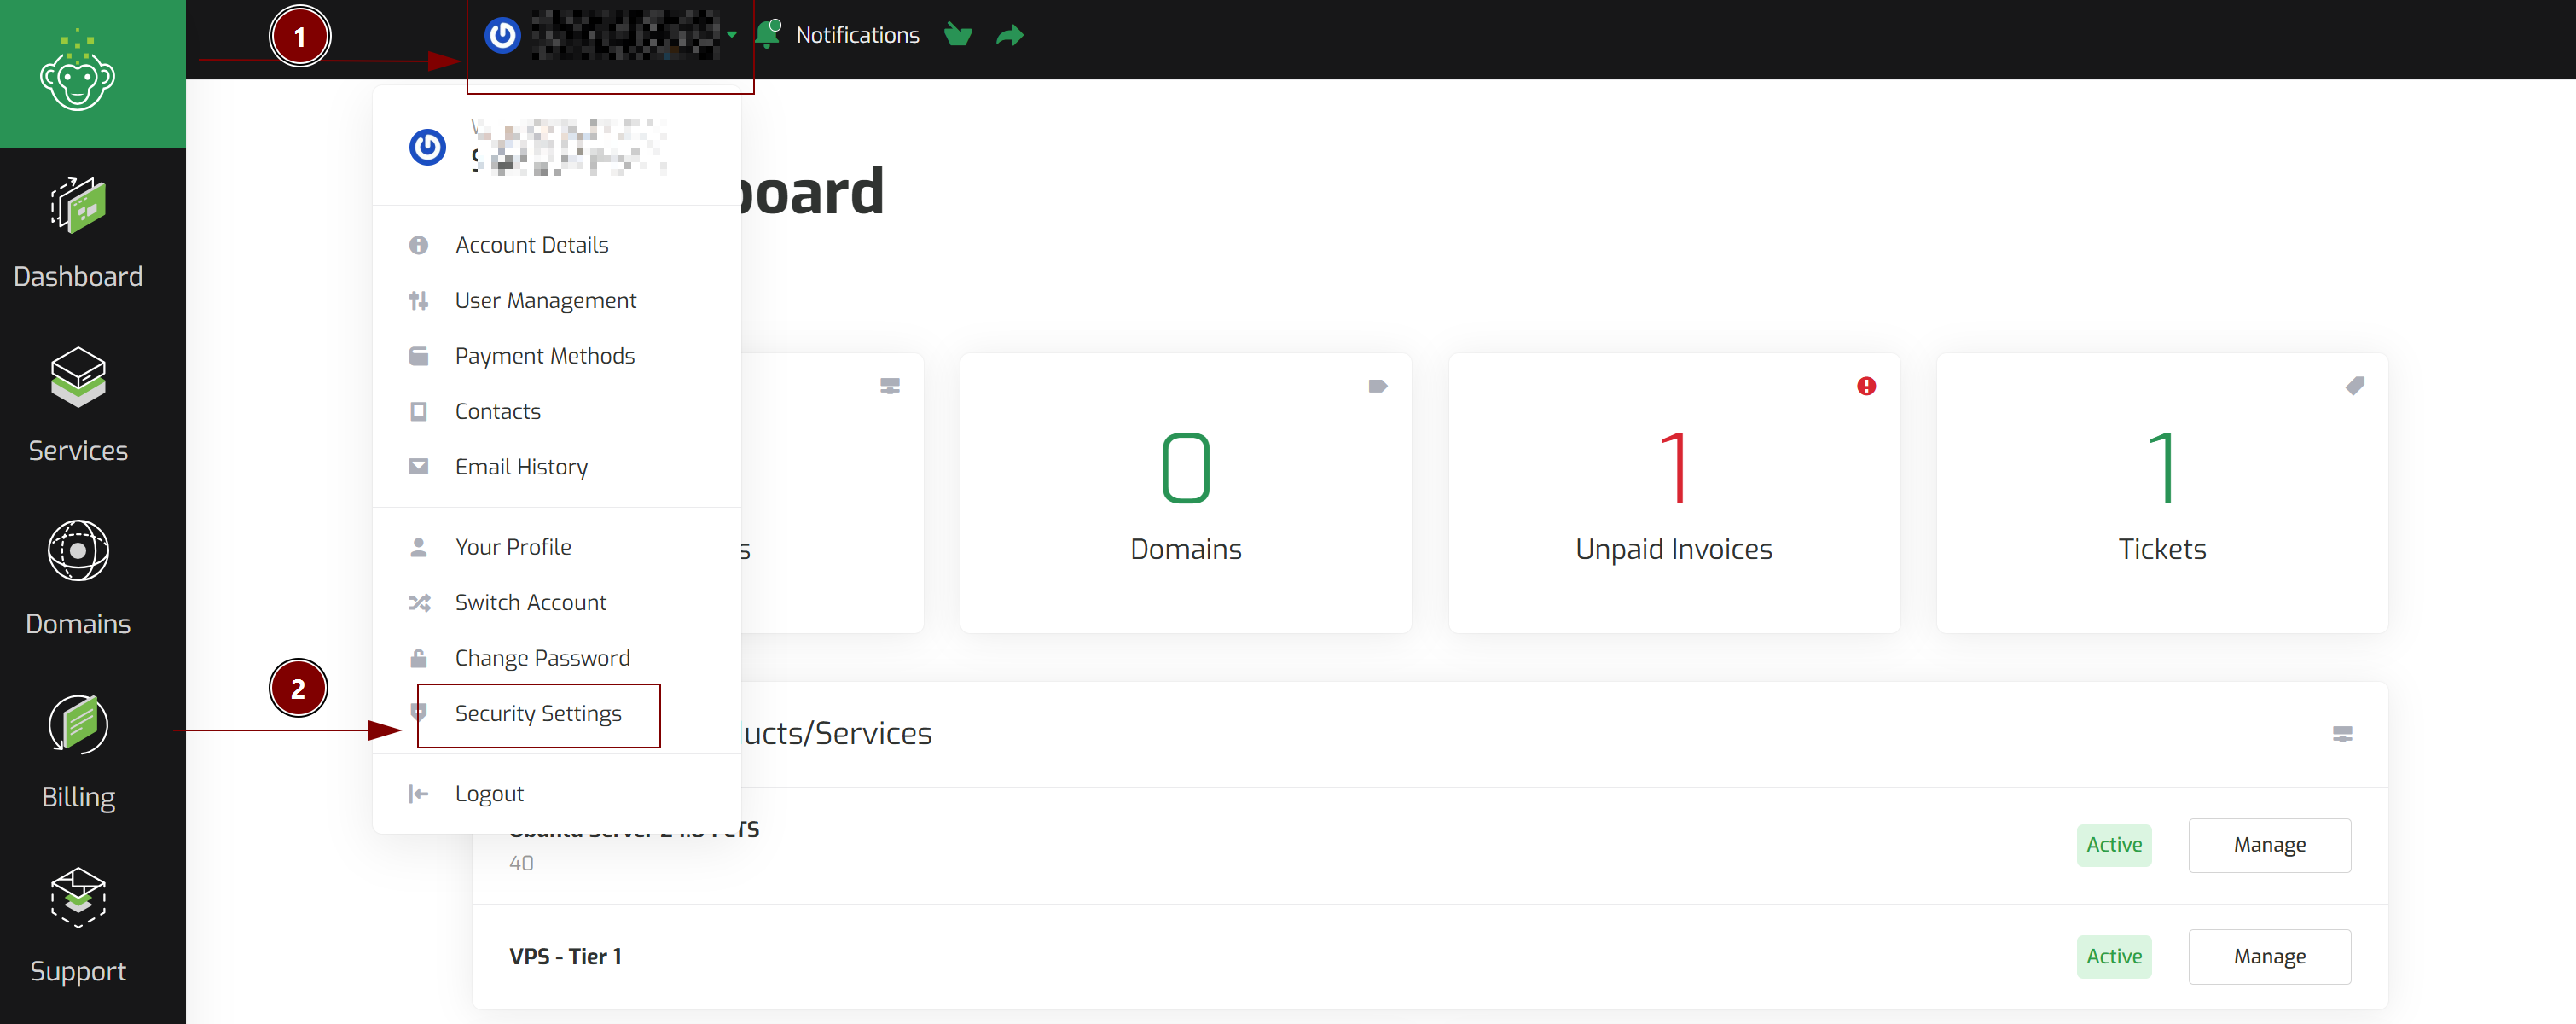Click the ticket icon on the Tickets card
This screenshot has width=2576, height=1024.
click(2355, 385)
